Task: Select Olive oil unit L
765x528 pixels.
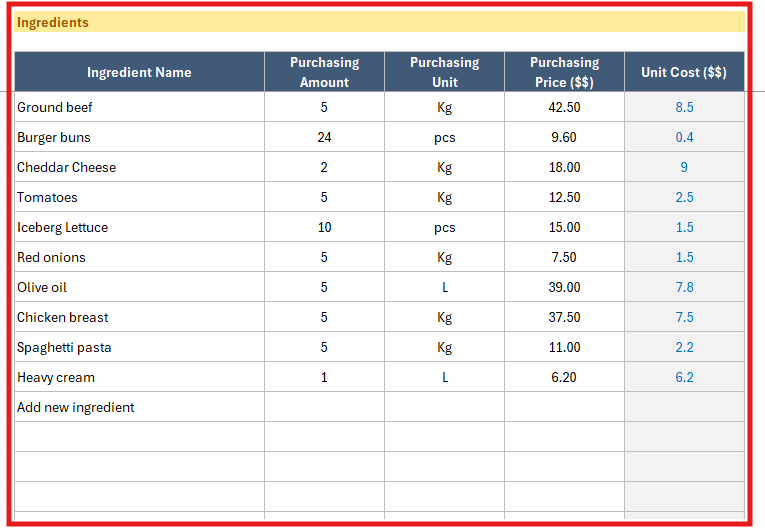Action: pyautogui.click(x=444, y=287)
